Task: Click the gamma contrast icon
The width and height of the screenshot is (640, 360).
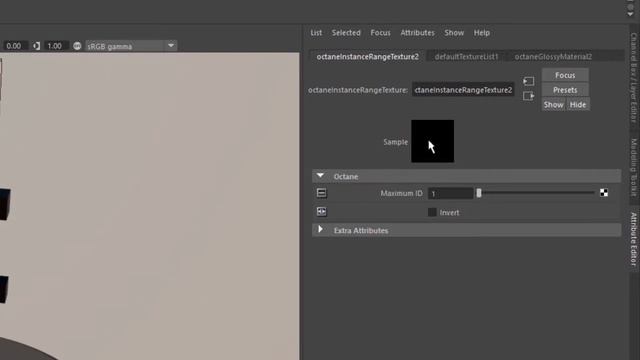Action: click(36, 46)
